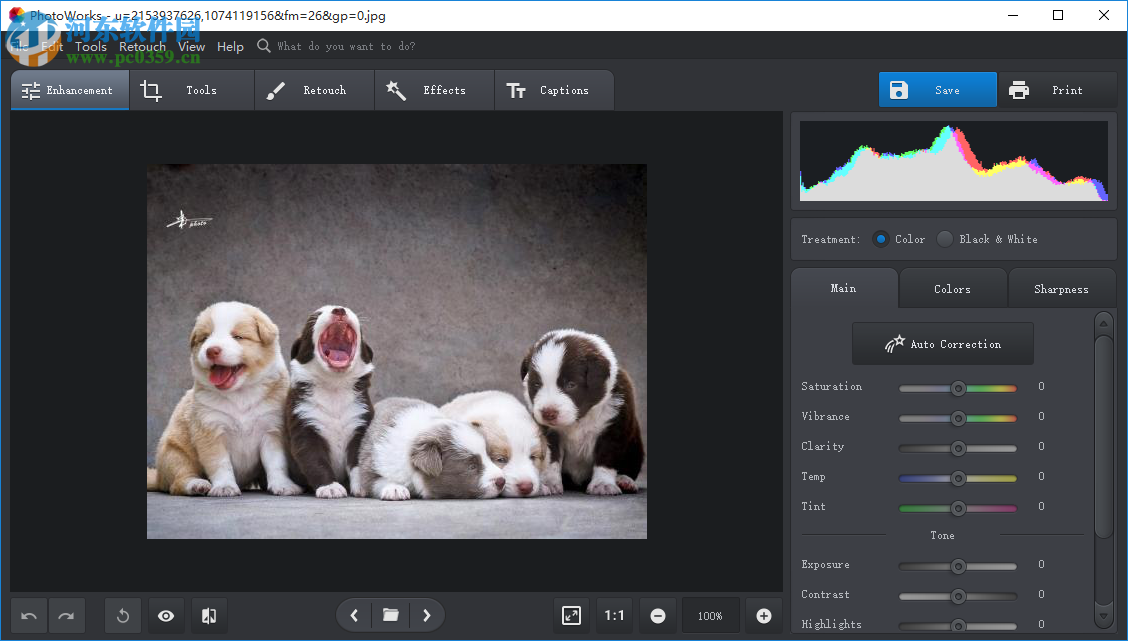Toggle the before/after eye preview
This screenshot has height=641, width=1128.
166,615
